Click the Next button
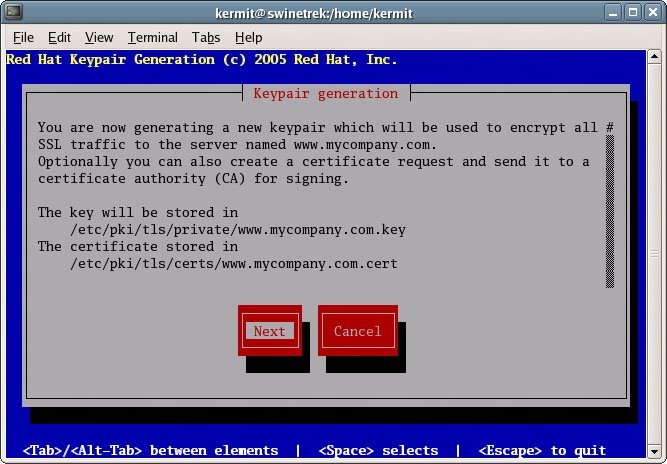The width and height of the screenshot is (667, 464). (x=270, y=330)
